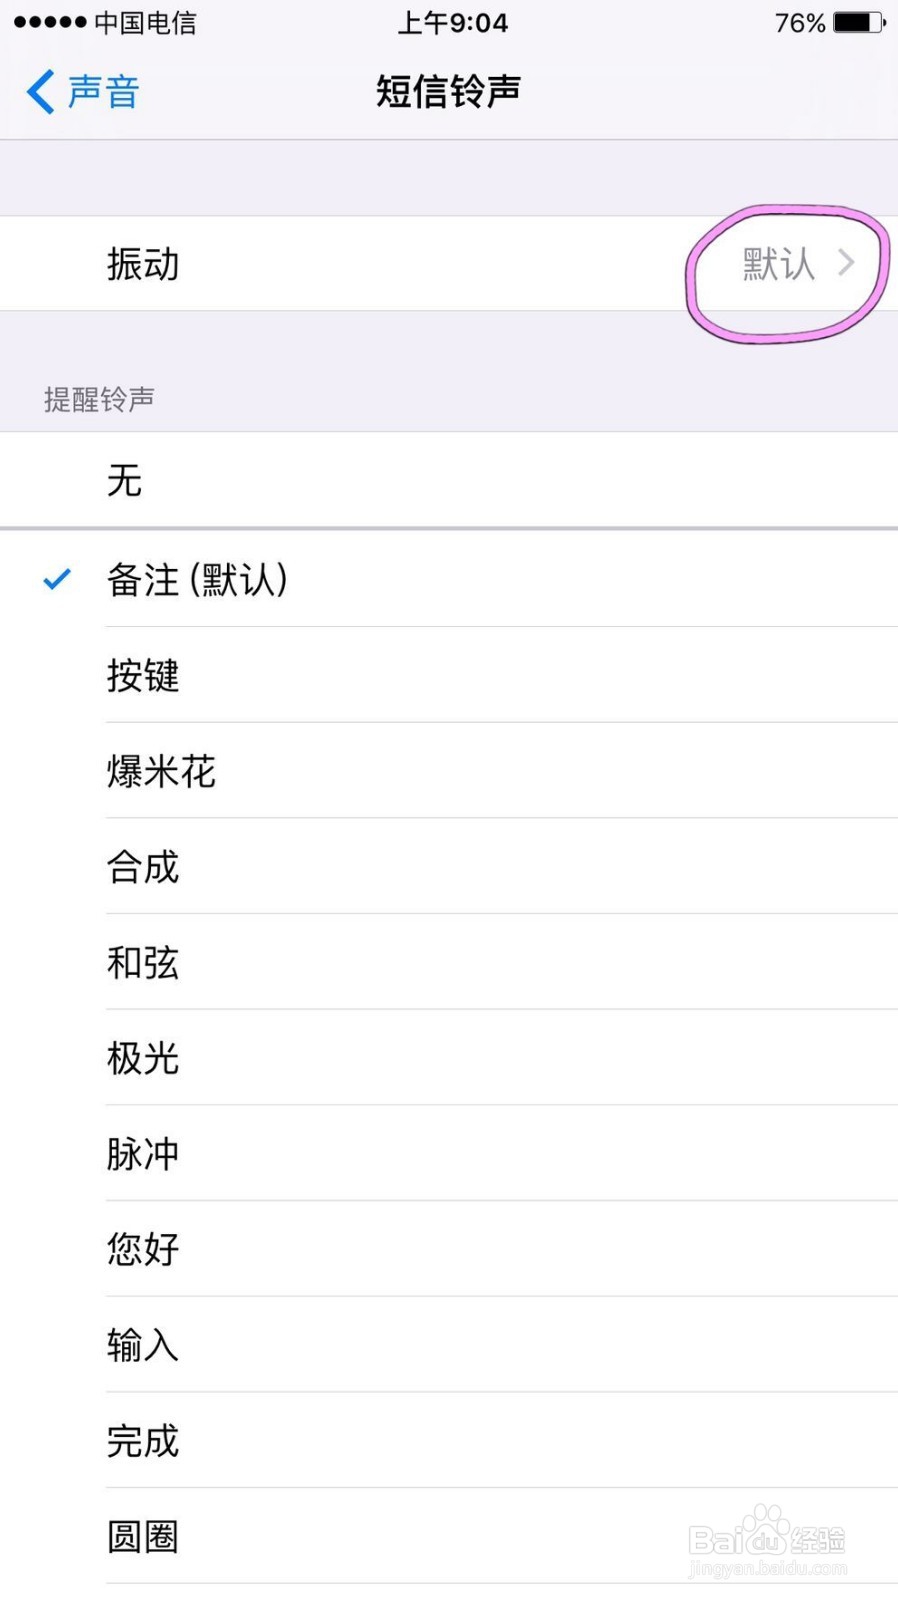Tap the blue checkmark beside 备注
898x1600 pixels.
coord(58,579)
